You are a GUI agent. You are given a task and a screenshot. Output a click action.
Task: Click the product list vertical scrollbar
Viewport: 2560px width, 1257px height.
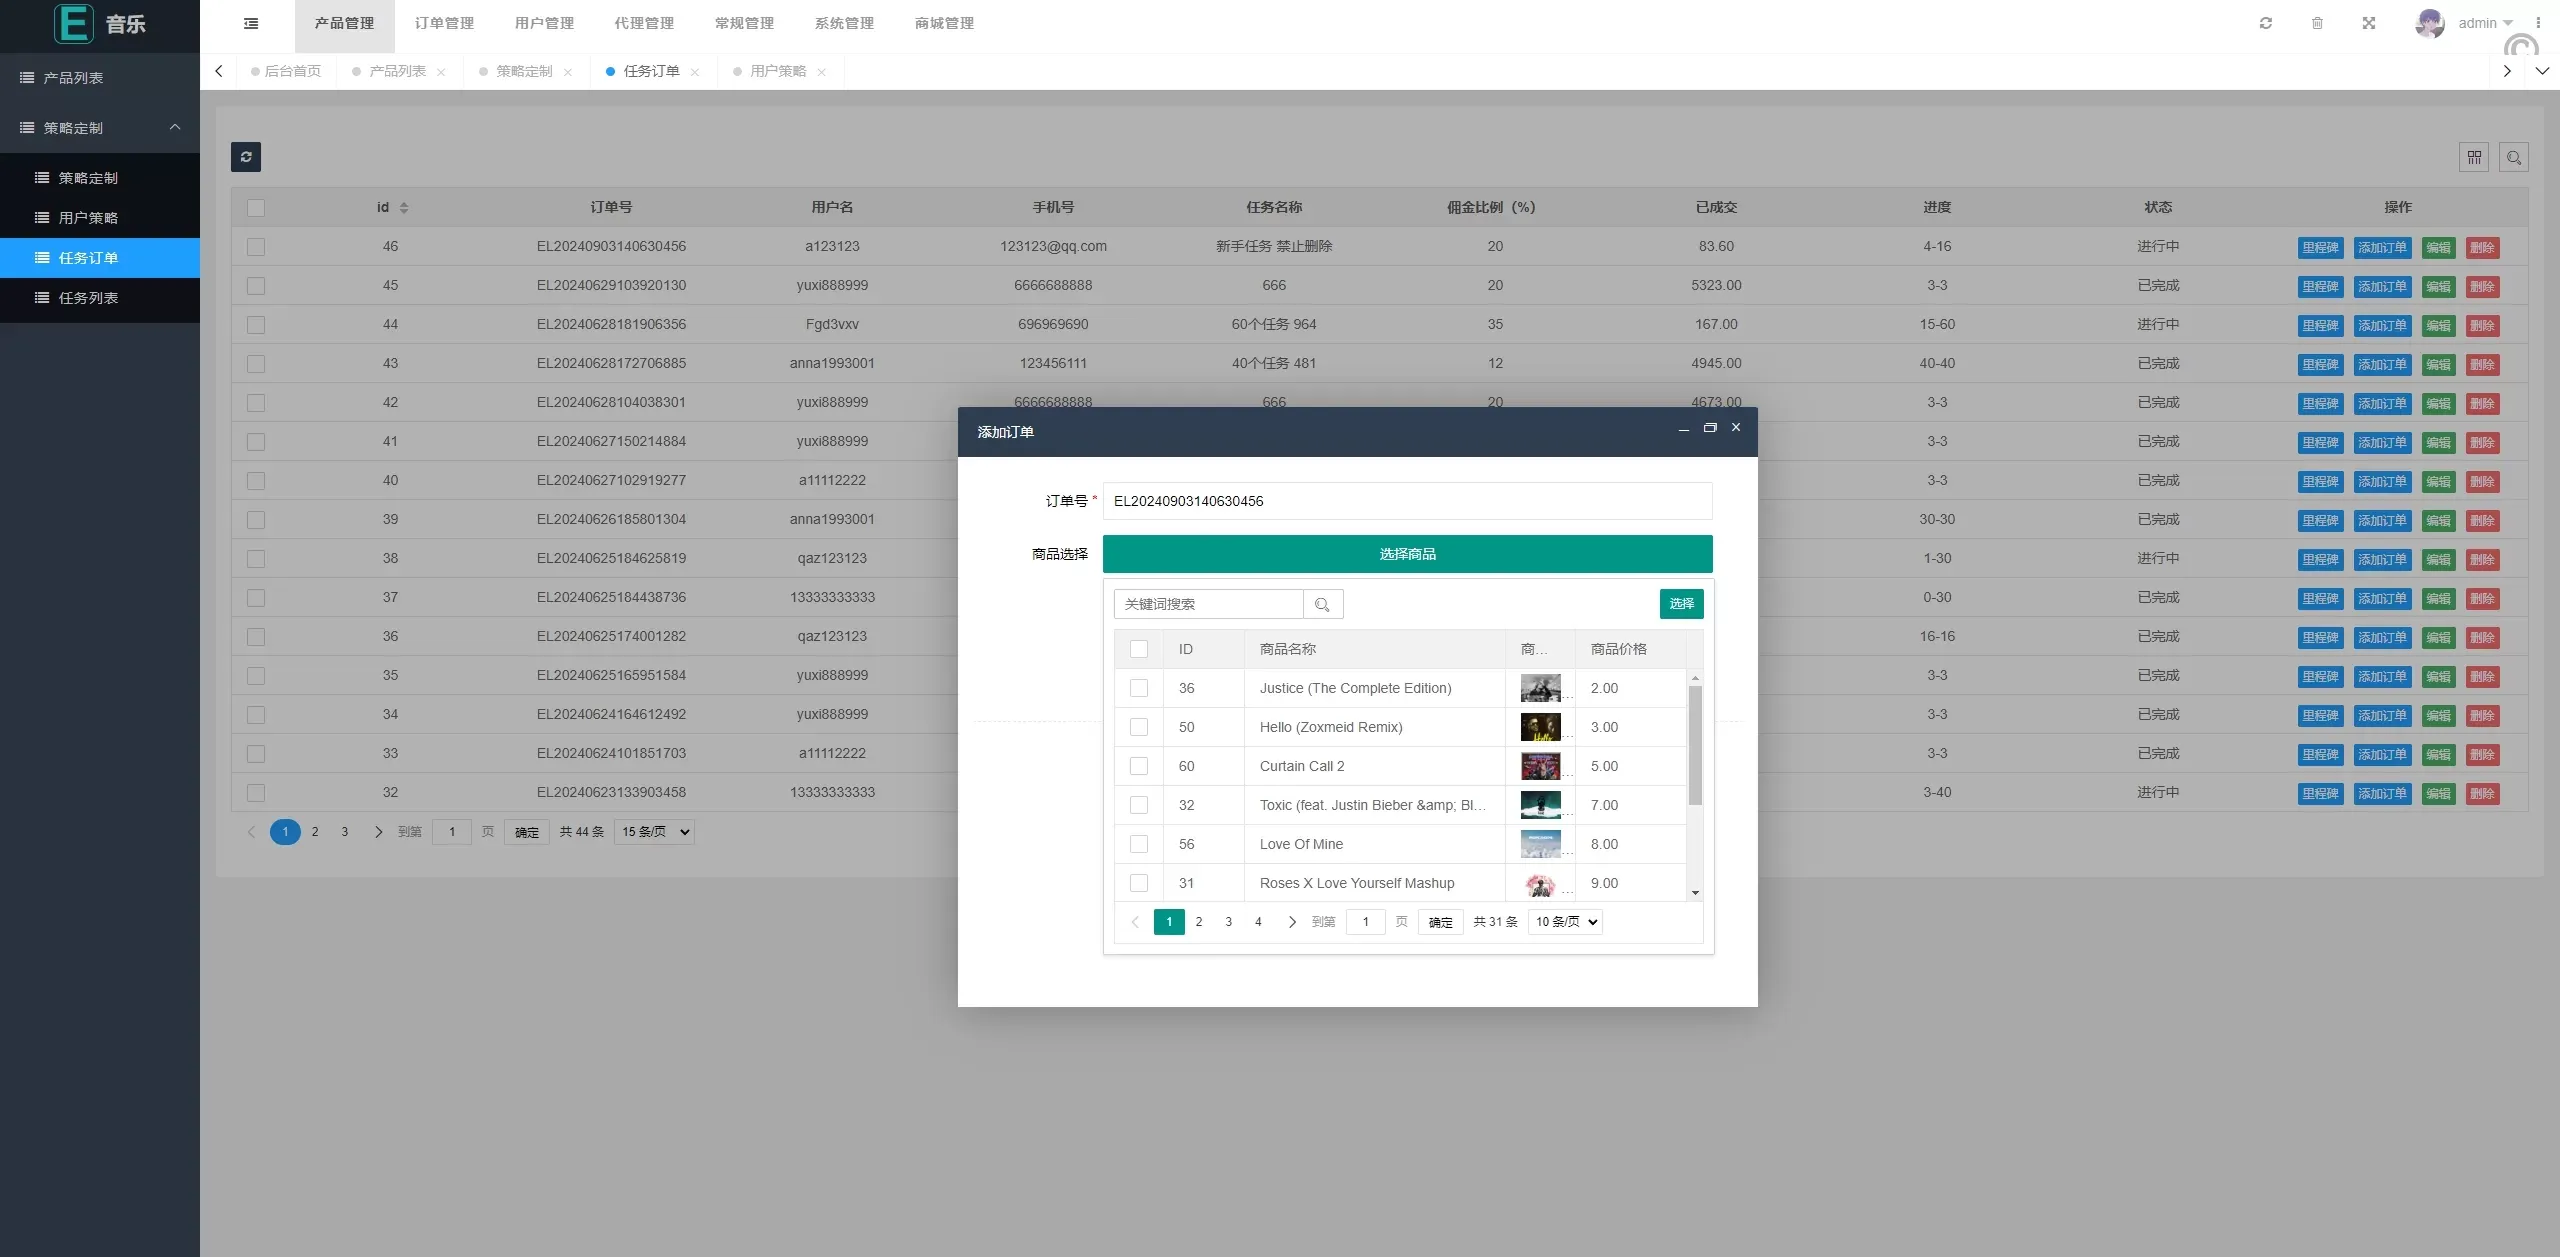tap(1695, 745)
